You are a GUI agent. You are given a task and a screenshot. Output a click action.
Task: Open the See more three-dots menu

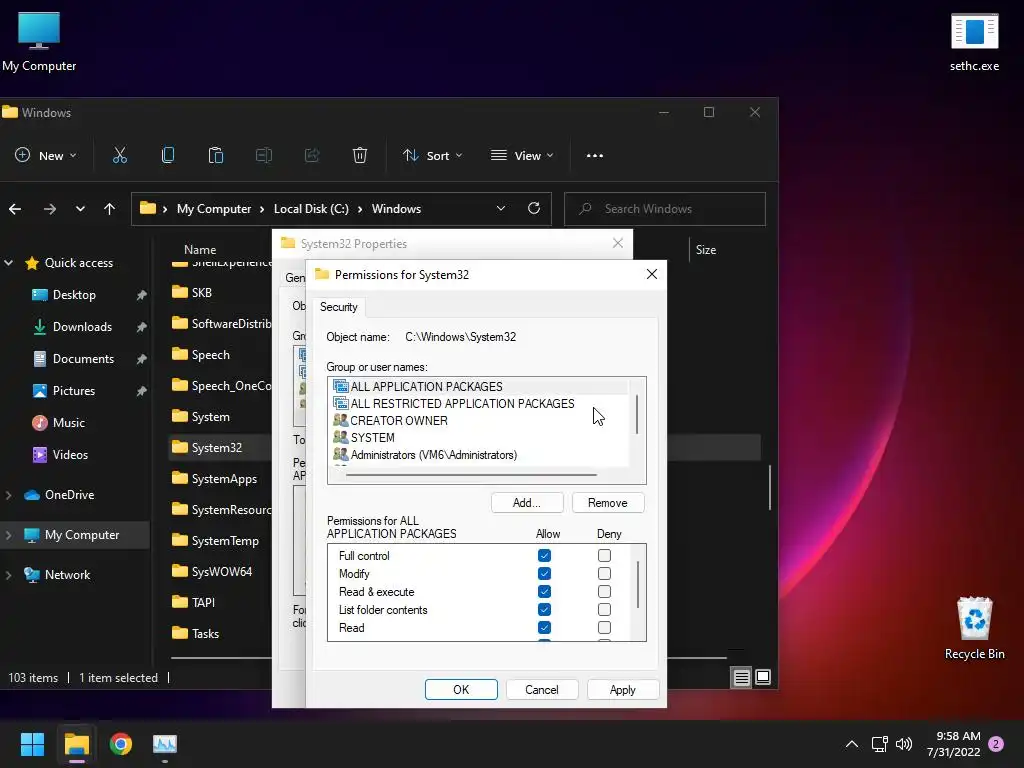coord(594,155)
